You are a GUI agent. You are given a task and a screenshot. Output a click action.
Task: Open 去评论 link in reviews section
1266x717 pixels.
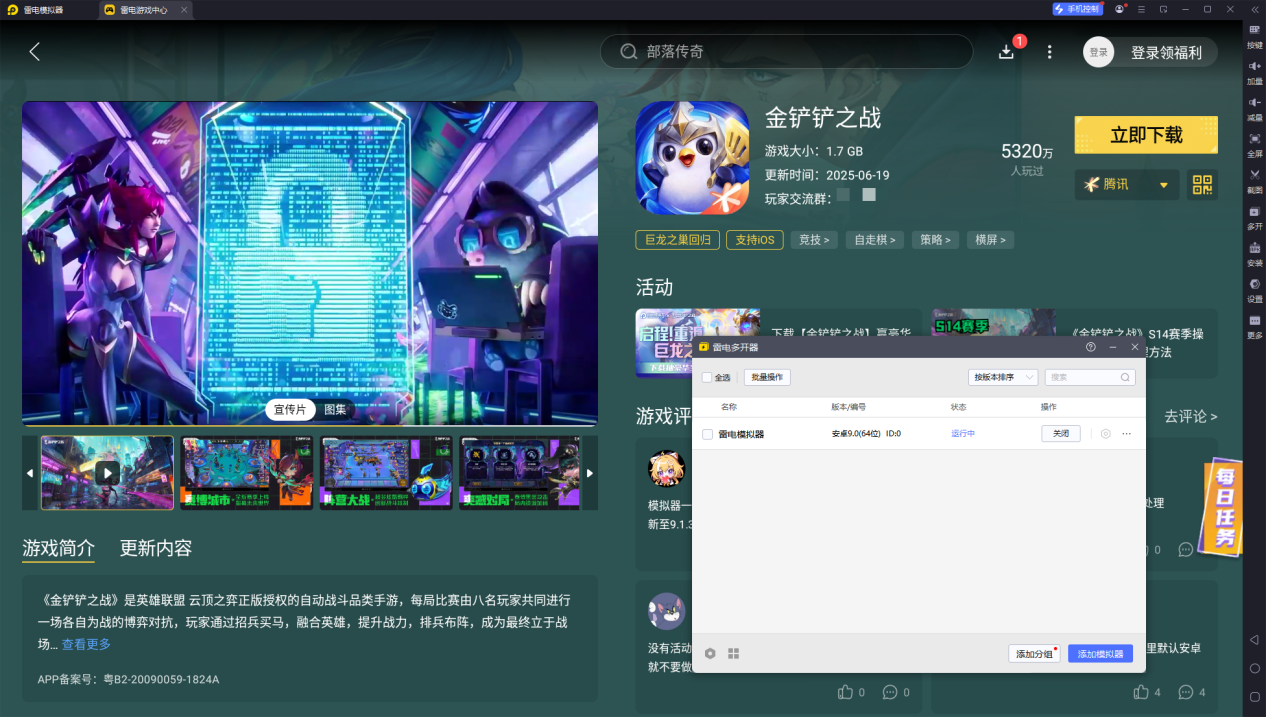tap(1191, 416)
